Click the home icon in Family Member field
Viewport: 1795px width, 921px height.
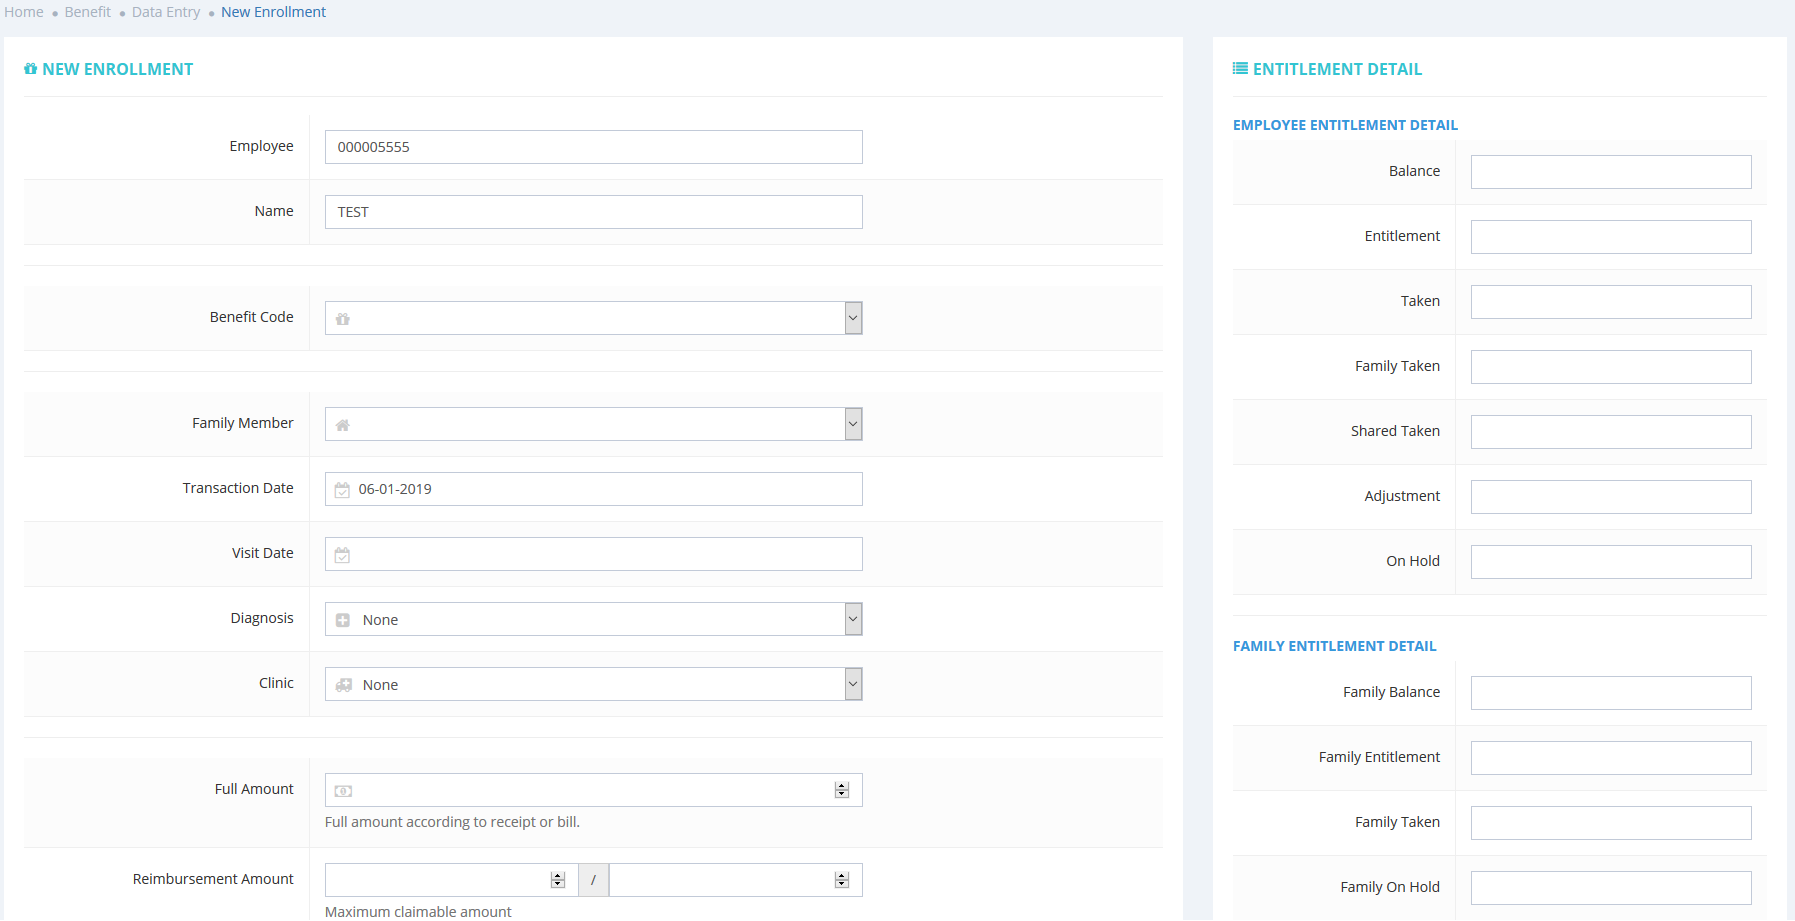[343, 425]
